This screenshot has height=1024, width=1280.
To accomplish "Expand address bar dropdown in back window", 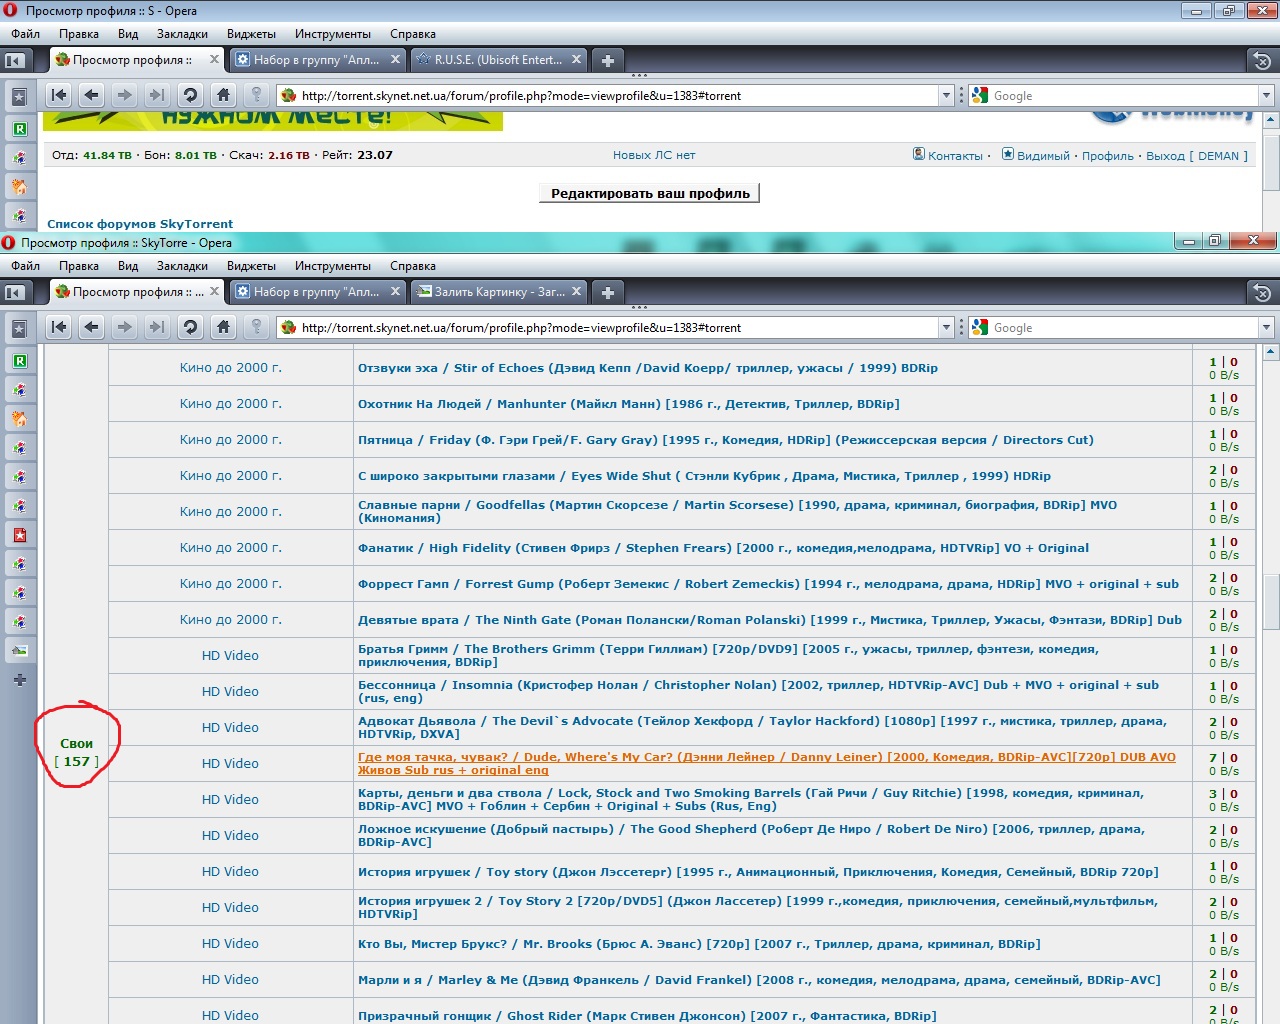I will (946, 95).
